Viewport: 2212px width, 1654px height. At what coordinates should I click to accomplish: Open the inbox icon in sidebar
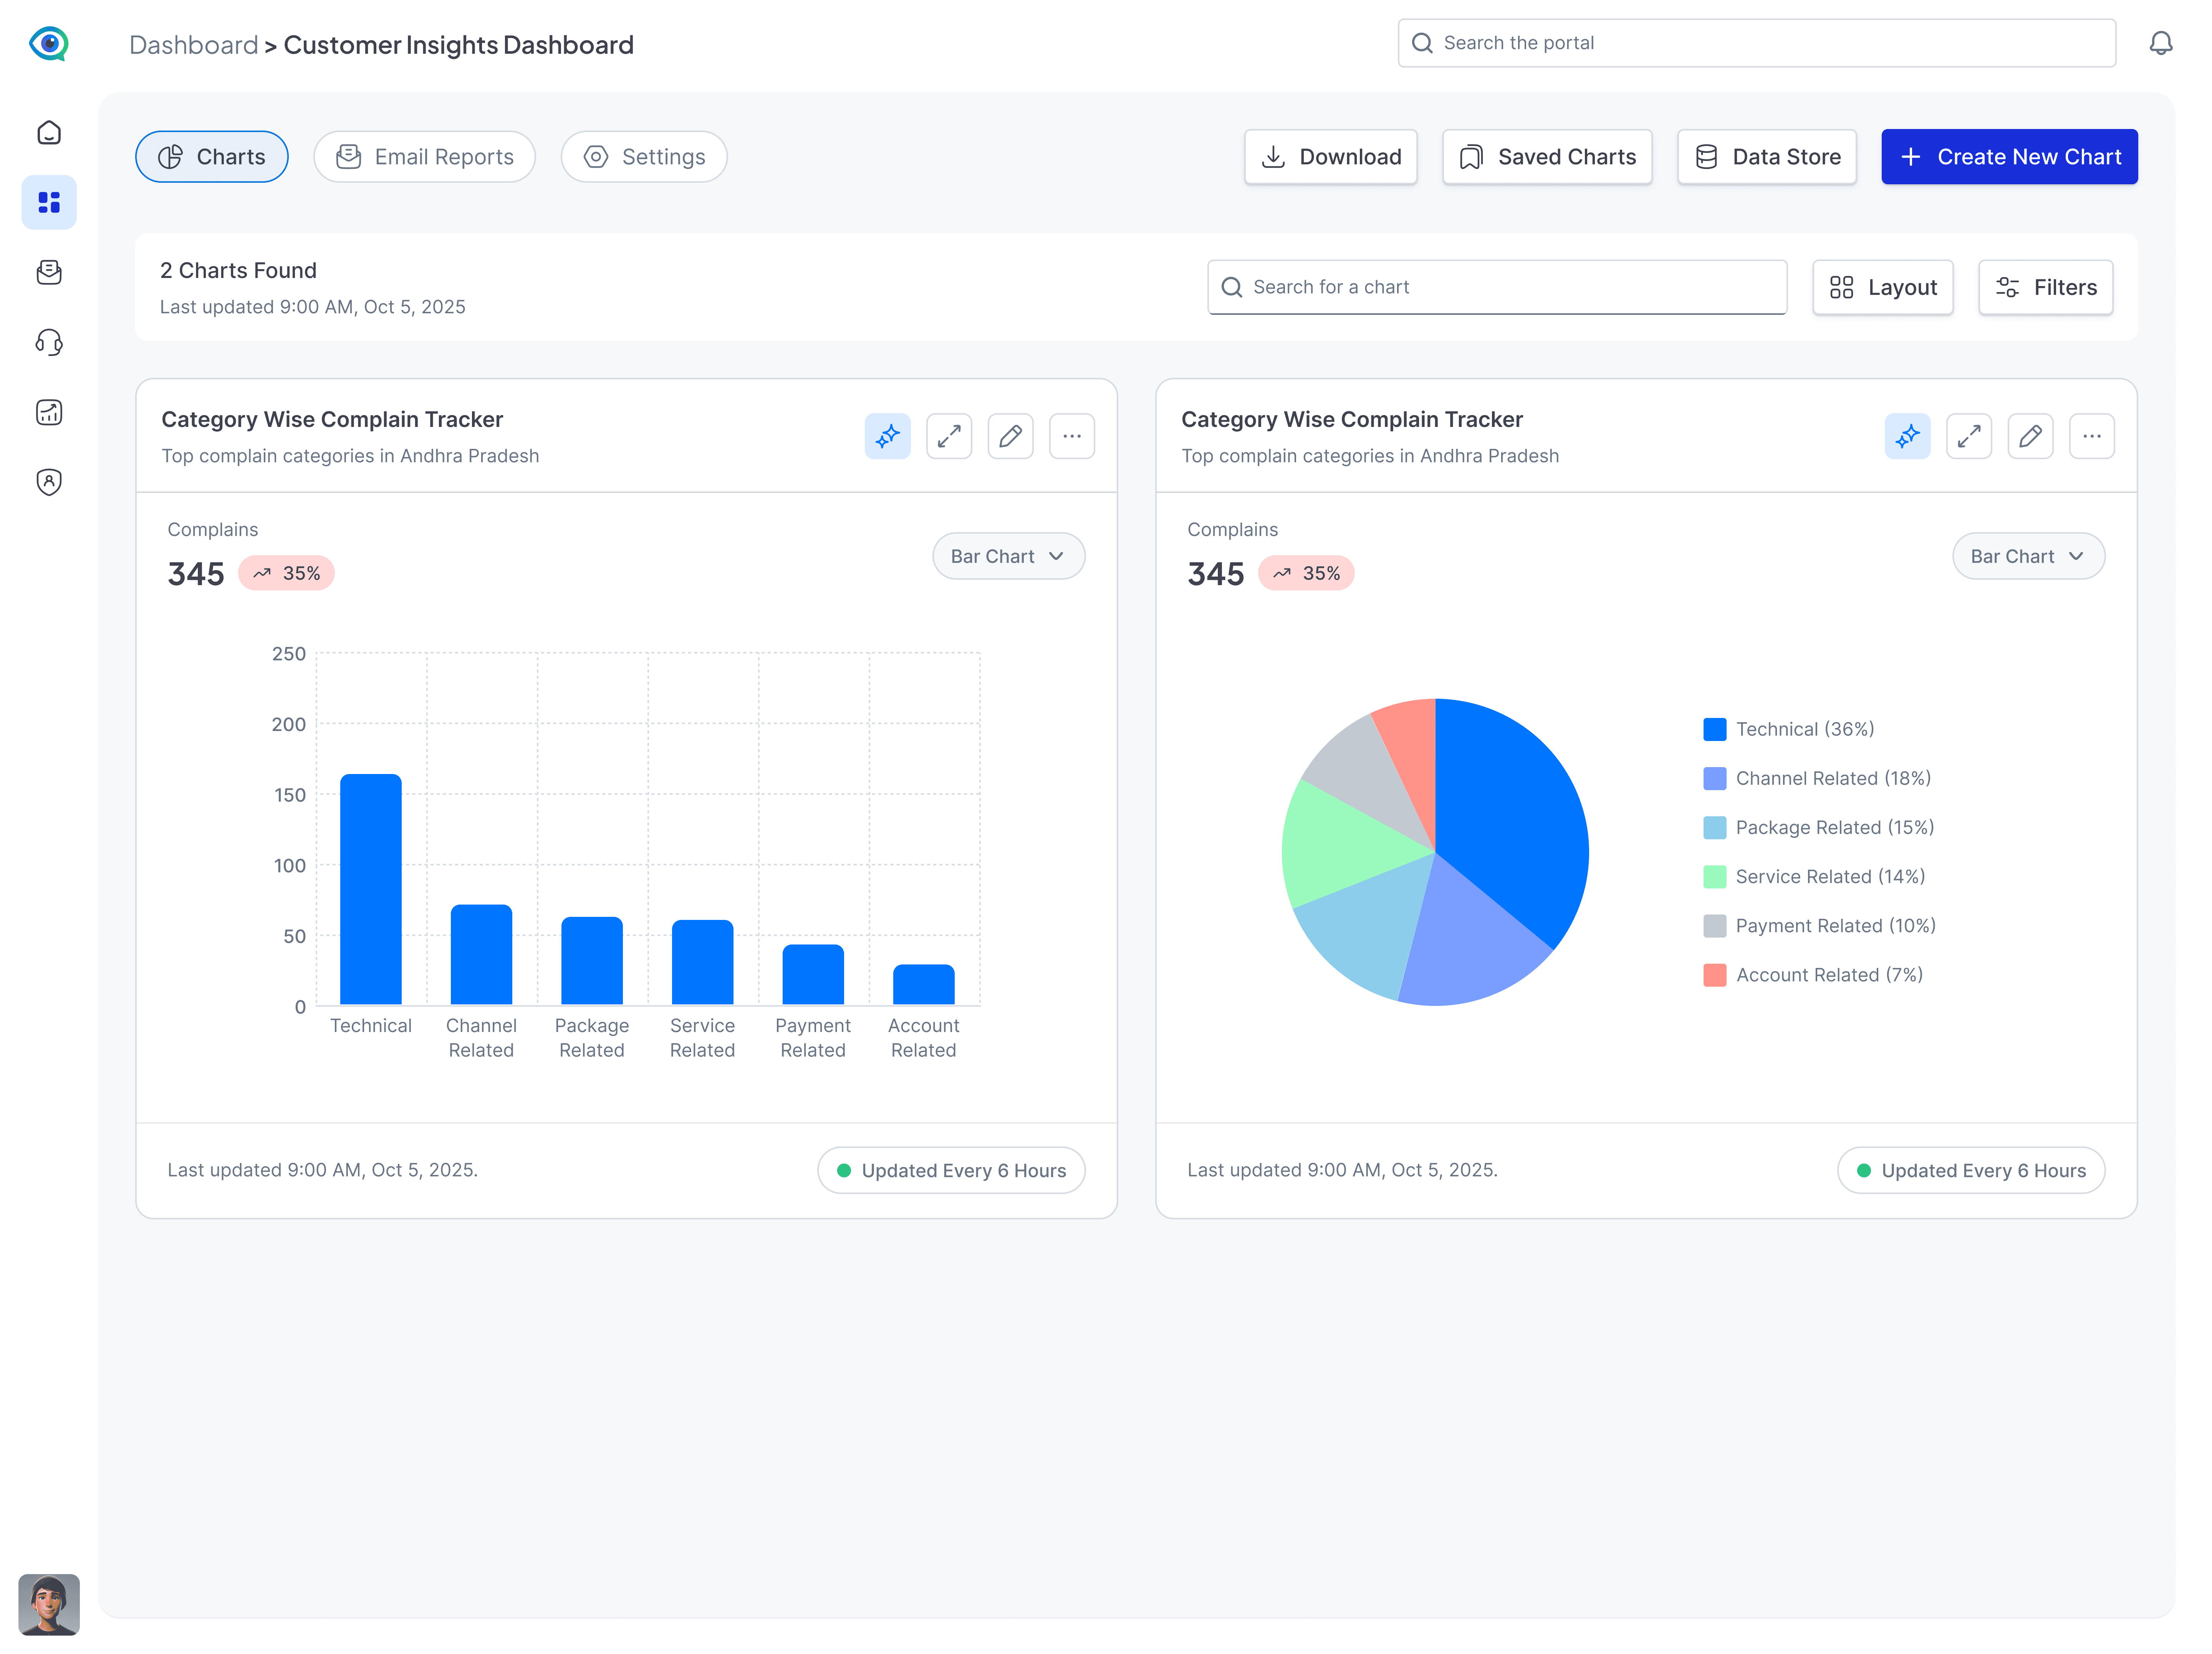(49, 272)
